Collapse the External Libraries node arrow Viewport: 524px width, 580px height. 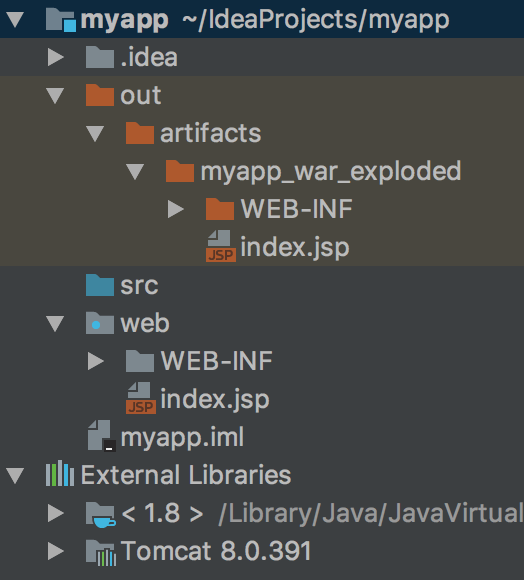point(16,475)
